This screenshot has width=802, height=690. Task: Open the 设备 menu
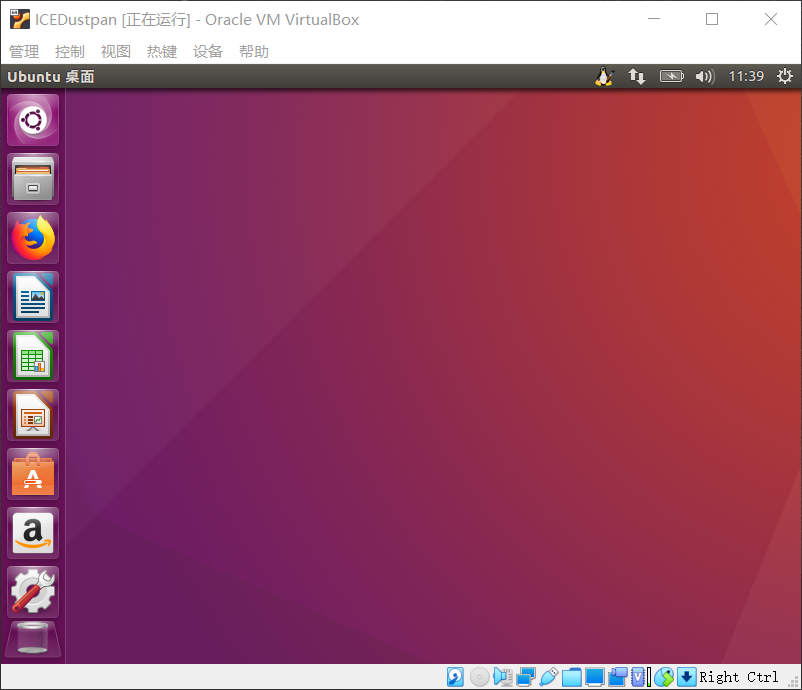[x=208, y=52]
